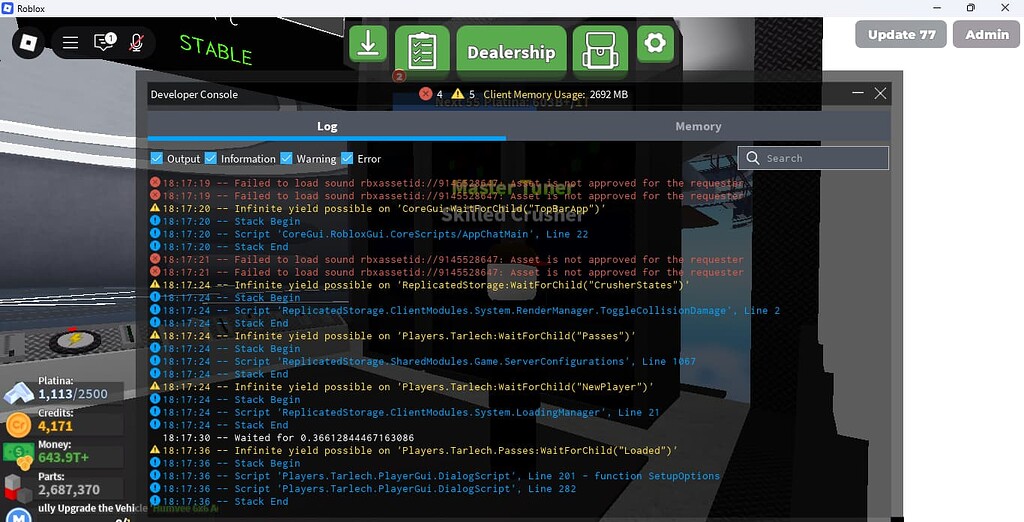Screen dimensions: 1024x522
Task: Click the Update 77 button
Action: pos(901,35)
